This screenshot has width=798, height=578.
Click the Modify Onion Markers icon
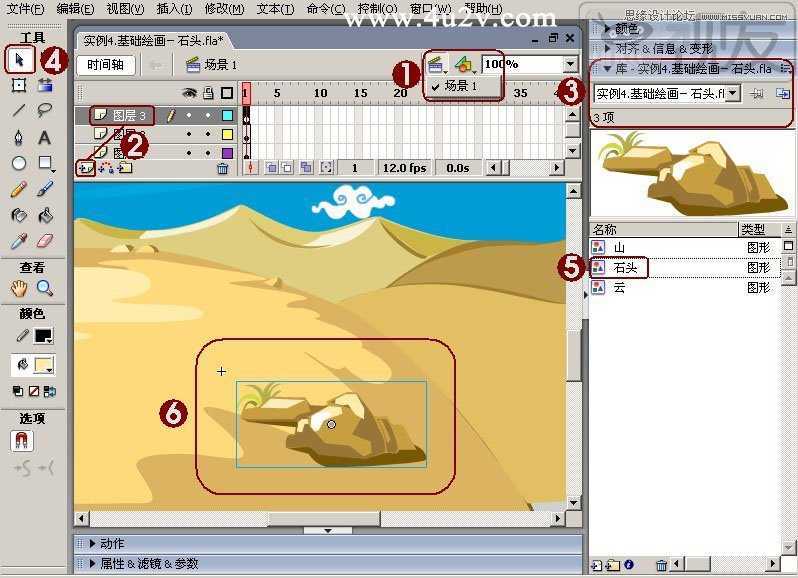(x=326, y=168)
